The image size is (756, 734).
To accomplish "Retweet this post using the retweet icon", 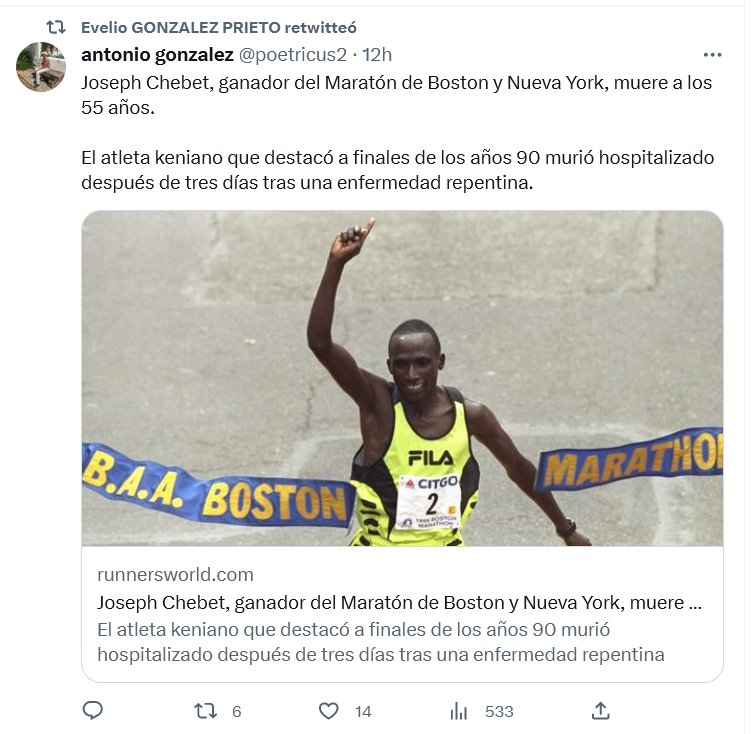I will 205,711.
